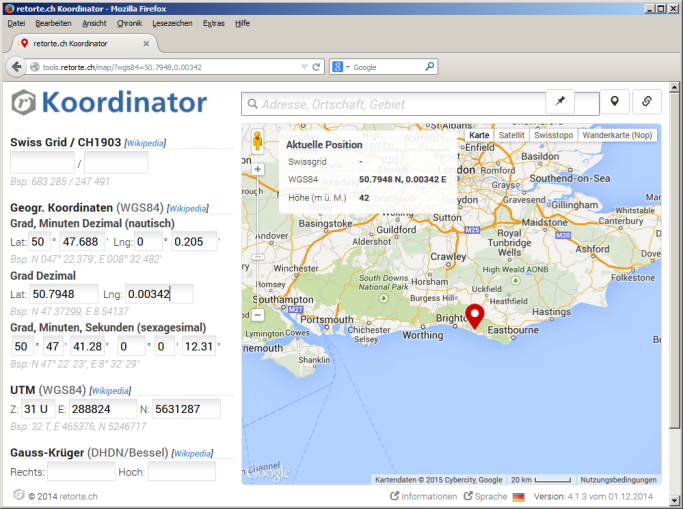Viewport: 683px width, 509px height.
Task: Click the pin marker button next to search
Action: pyautogui.click(x=560, y=101)
